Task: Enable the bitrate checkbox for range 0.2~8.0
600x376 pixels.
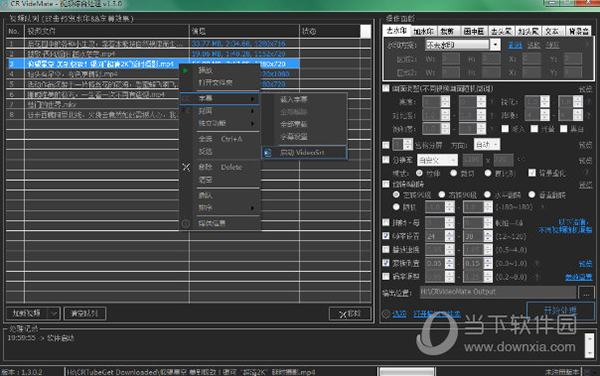Action: [386, 276]
